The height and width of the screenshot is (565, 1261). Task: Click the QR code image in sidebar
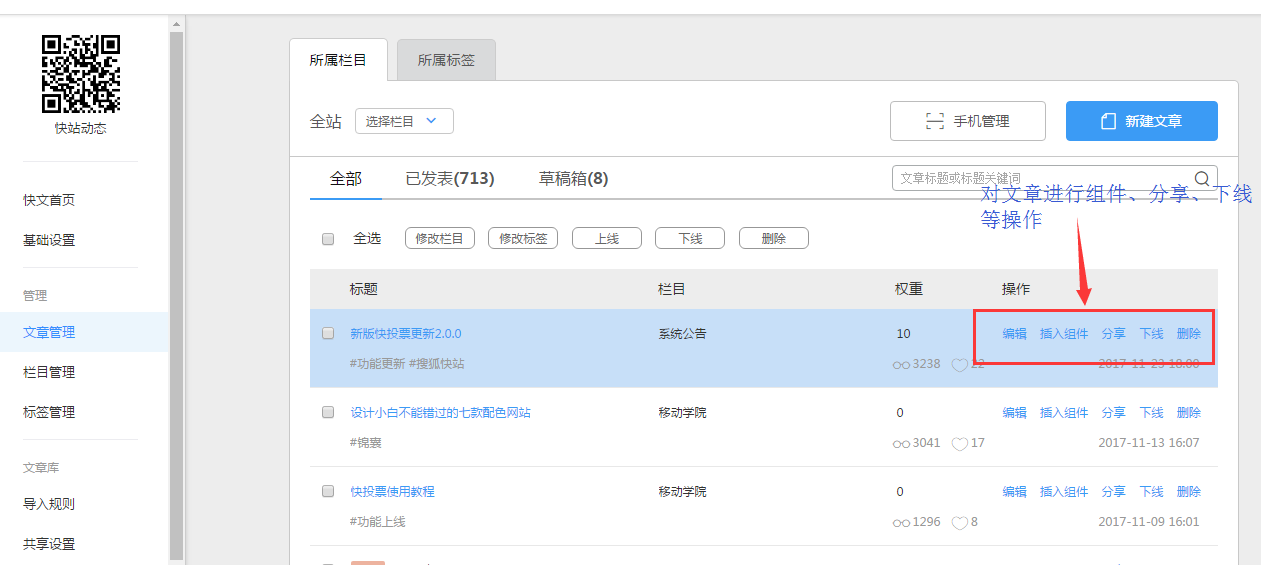coord(80,74)
